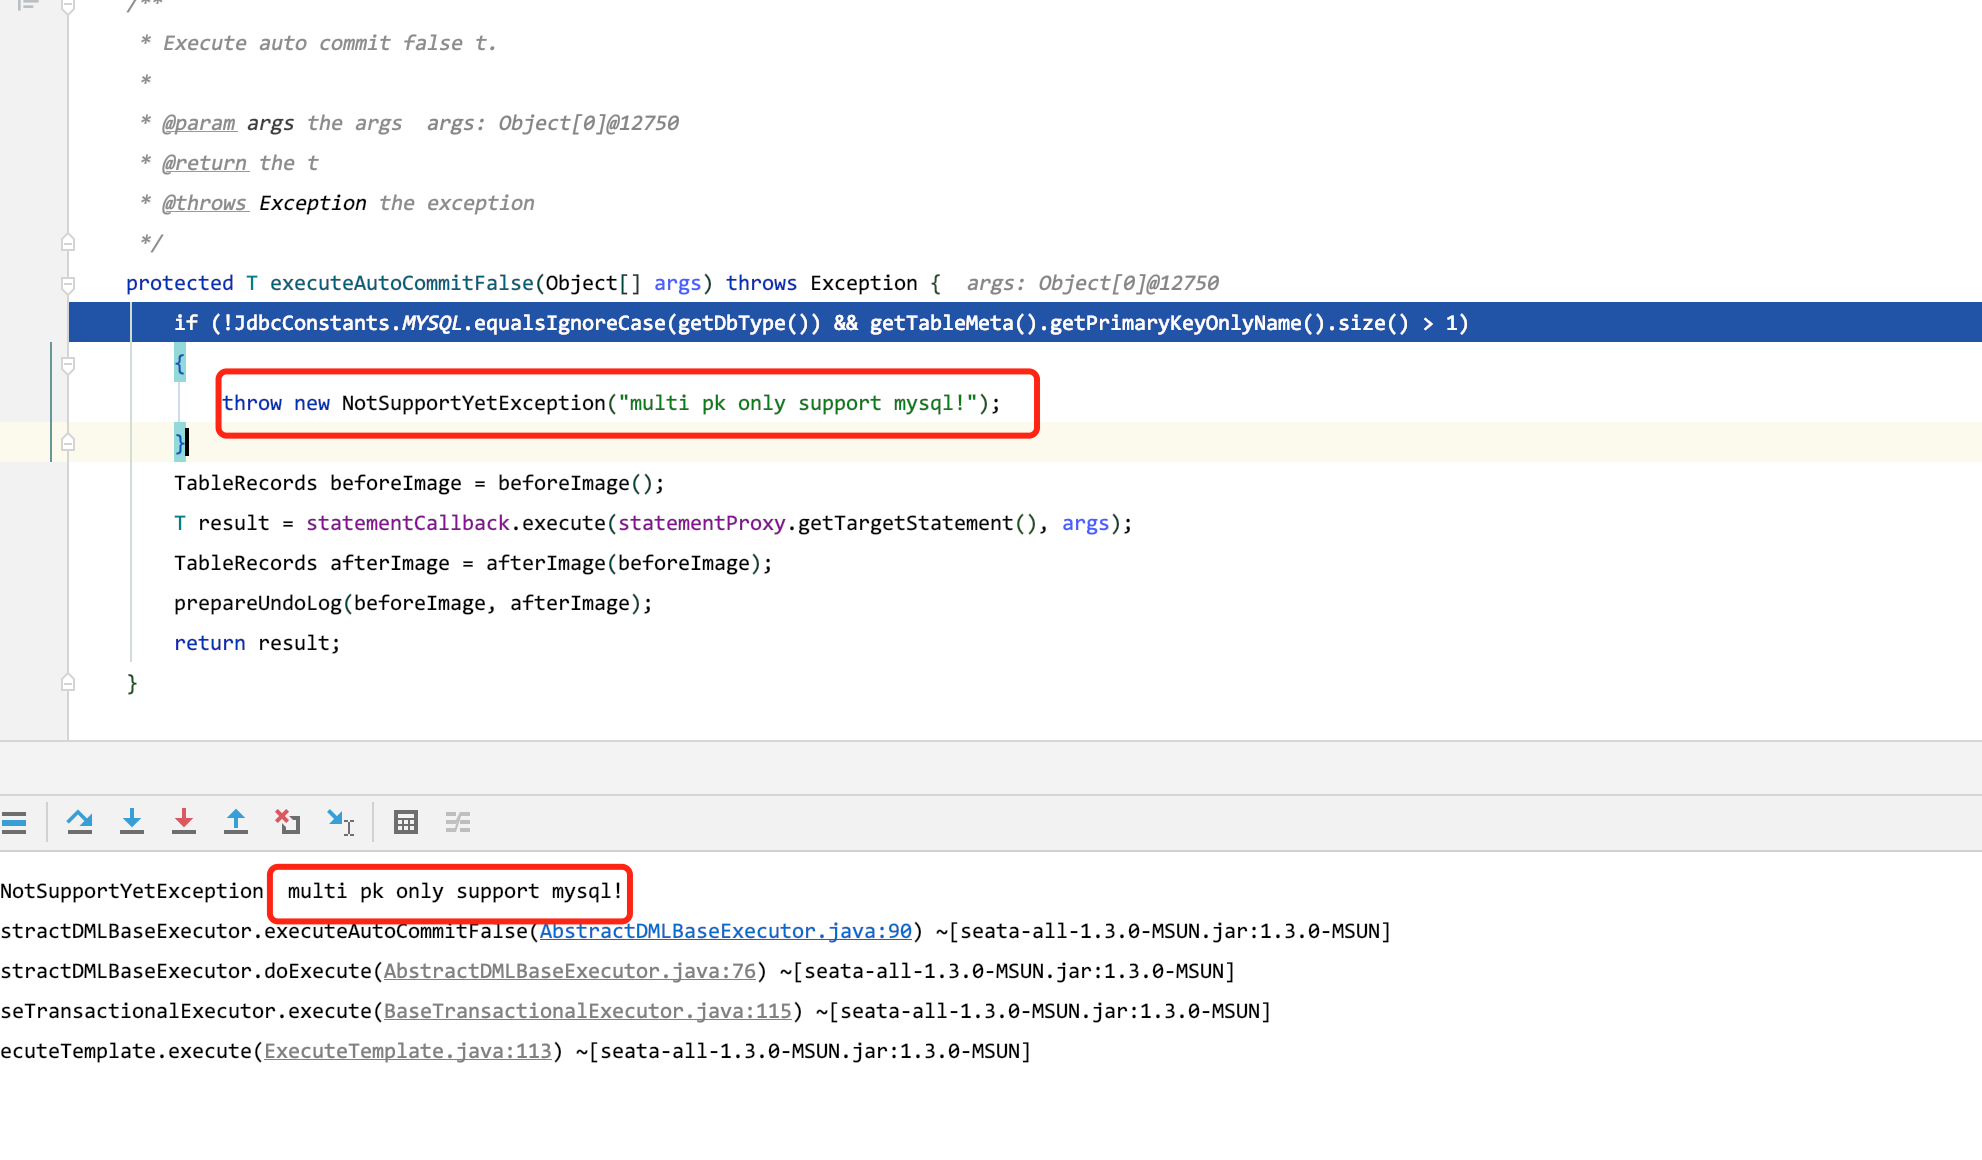1982x1160 pixels.
Task: Click the @throws Javadoc tag
Action: coord(205,203)
